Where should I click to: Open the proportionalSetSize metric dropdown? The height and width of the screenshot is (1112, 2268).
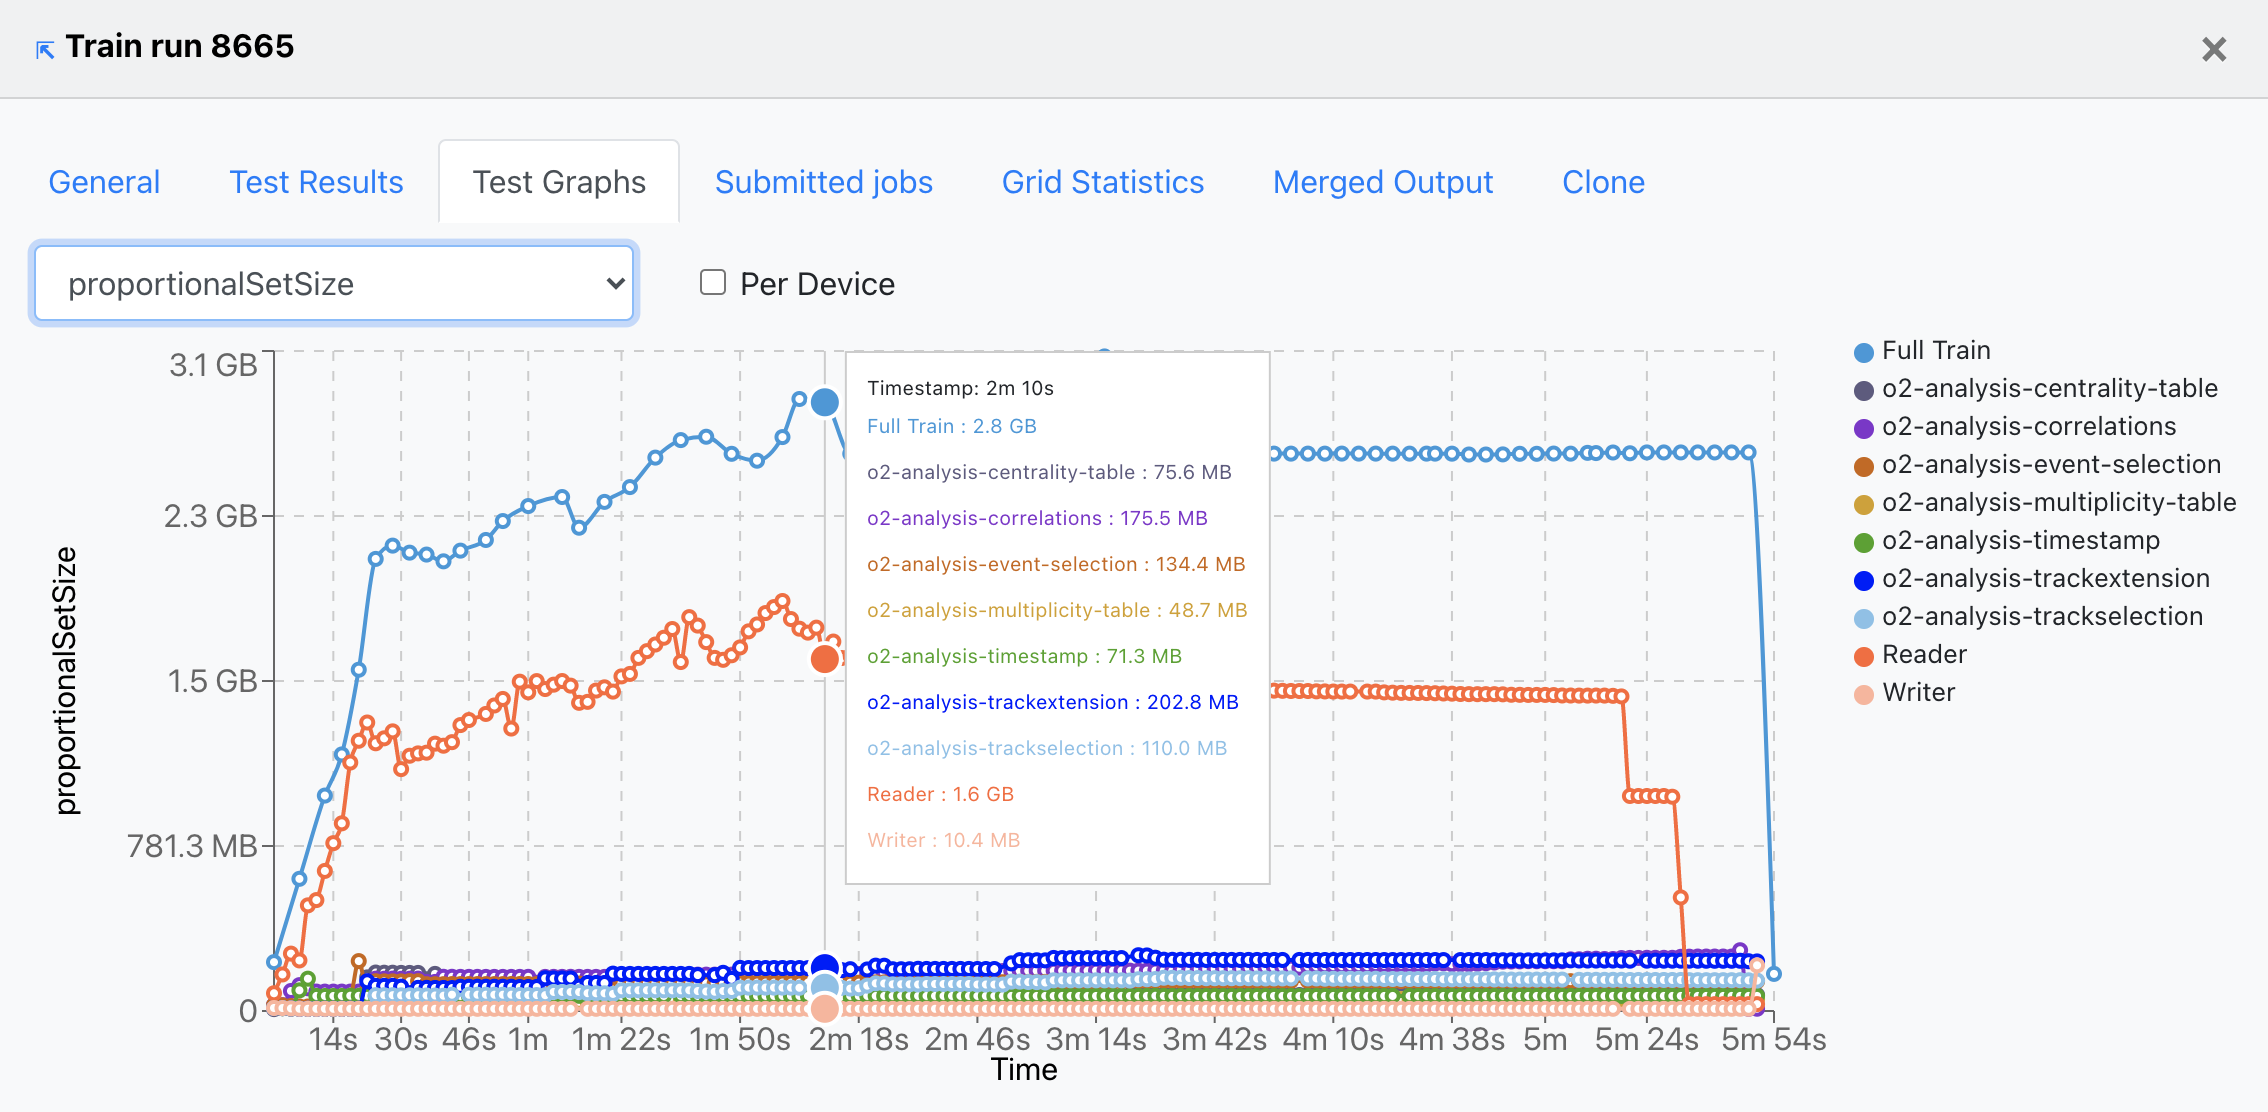pos(334,284)
